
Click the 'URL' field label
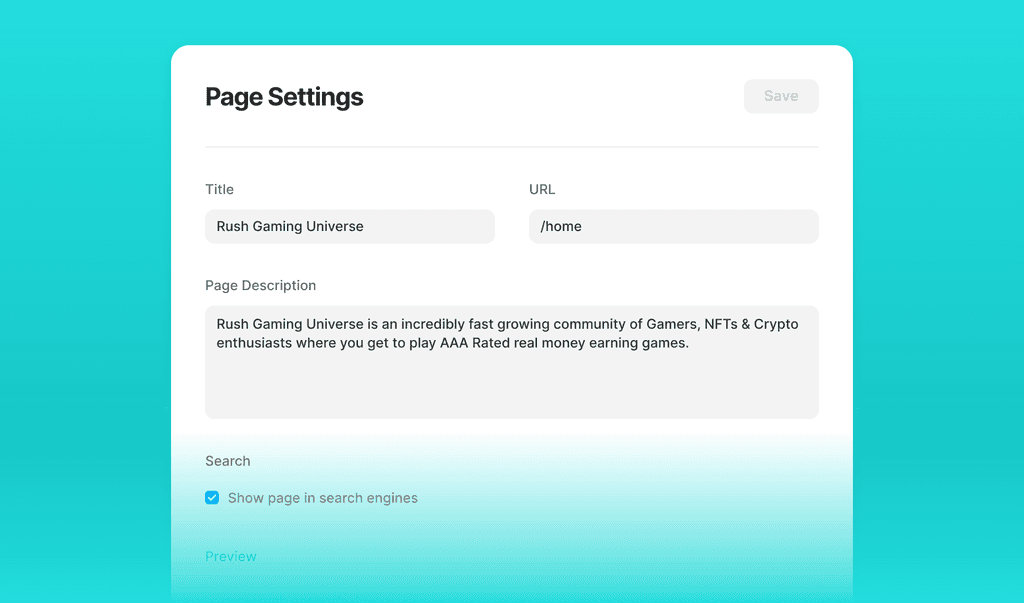coord(542,189)
